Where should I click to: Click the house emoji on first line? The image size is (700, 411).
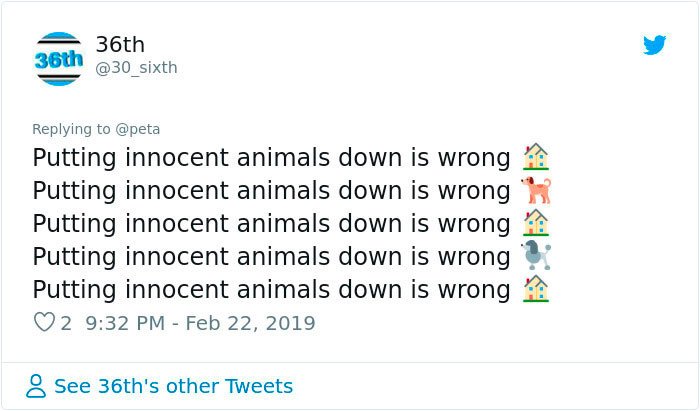(536, 157)
